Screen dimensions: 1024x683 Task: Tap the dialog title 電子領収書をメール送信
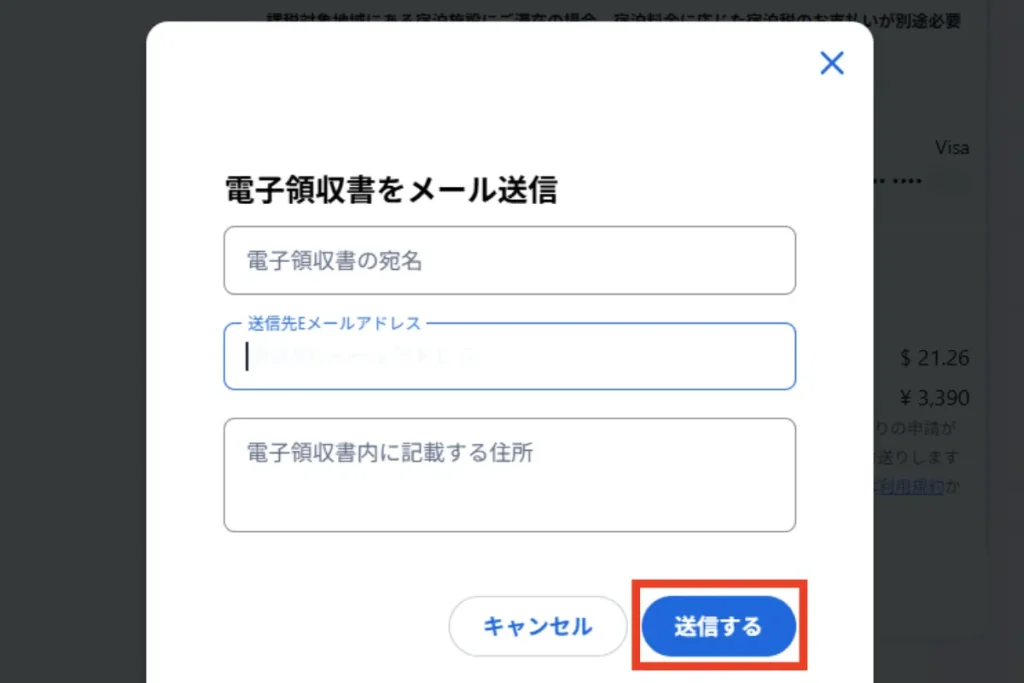[x=390, y=190]
